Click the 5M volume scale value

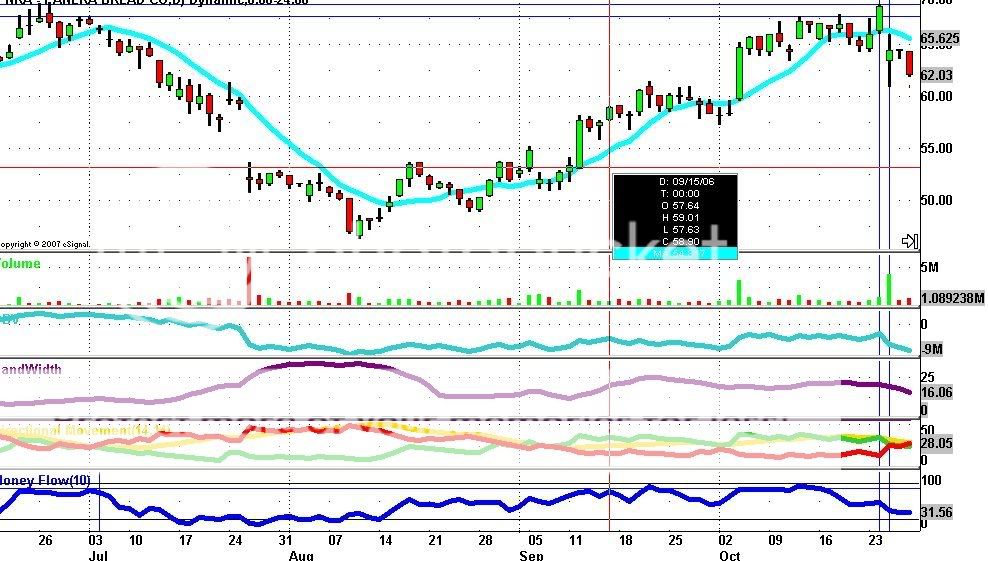click(x=929, y=267)
